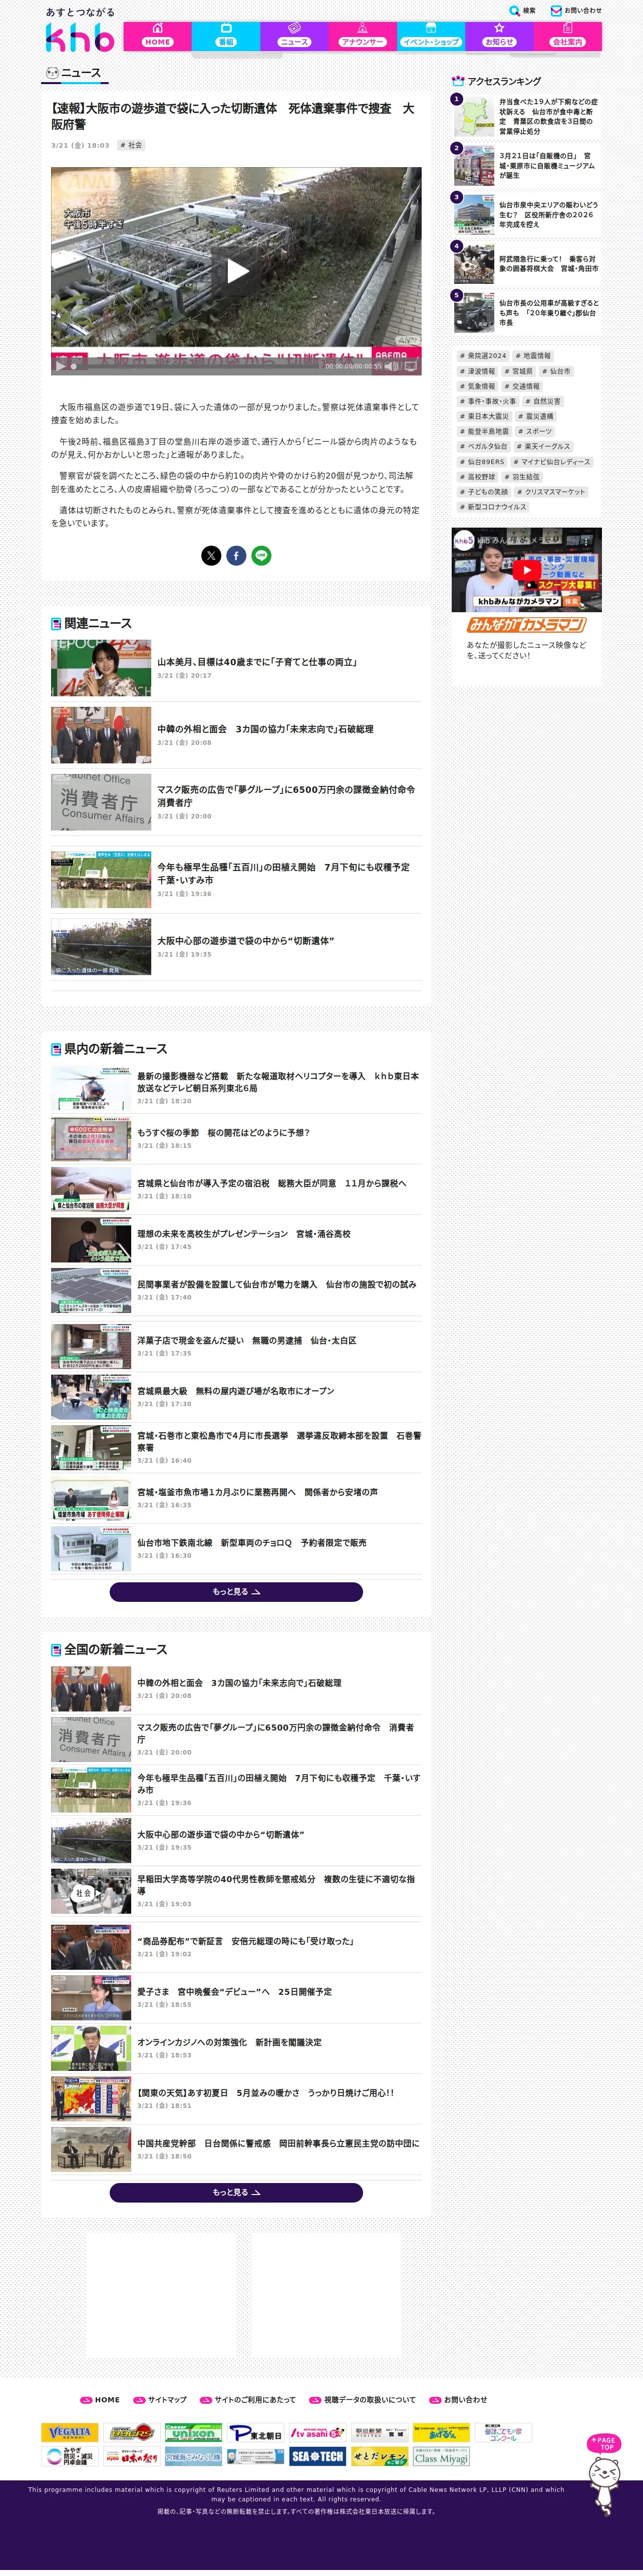Open the HOME tab in the navigation bar
This screenshot has width=643, height=2576.
(157, 36)
